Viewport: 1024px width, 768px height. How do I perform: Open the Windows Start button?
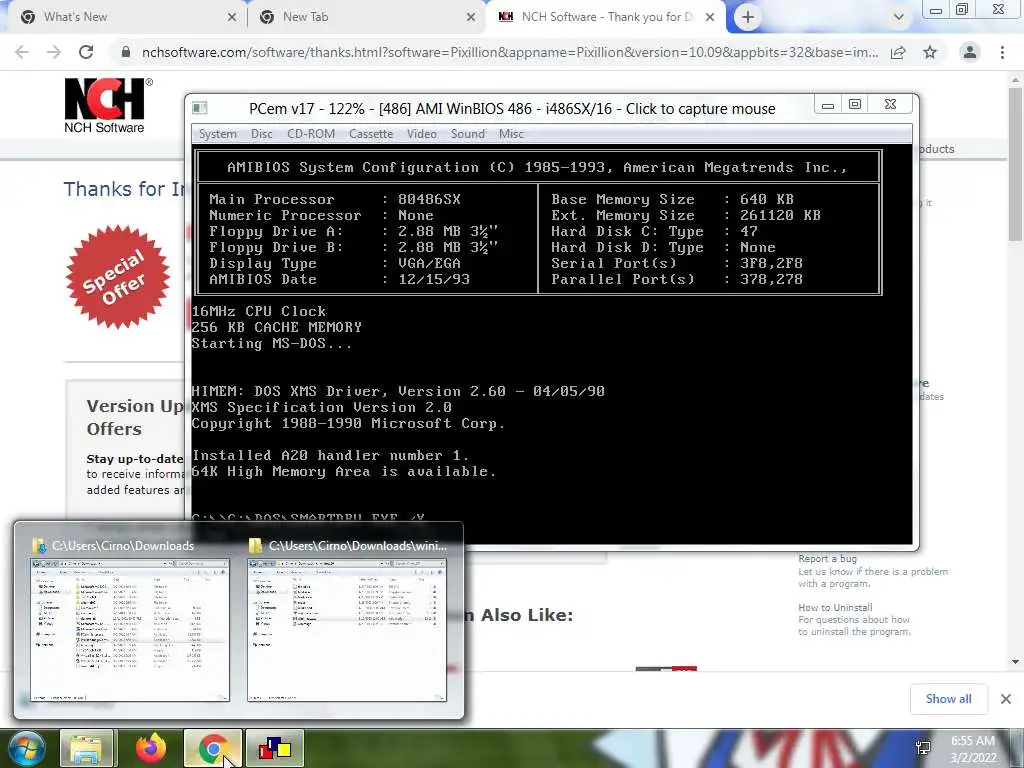click(x=26, y=748)
